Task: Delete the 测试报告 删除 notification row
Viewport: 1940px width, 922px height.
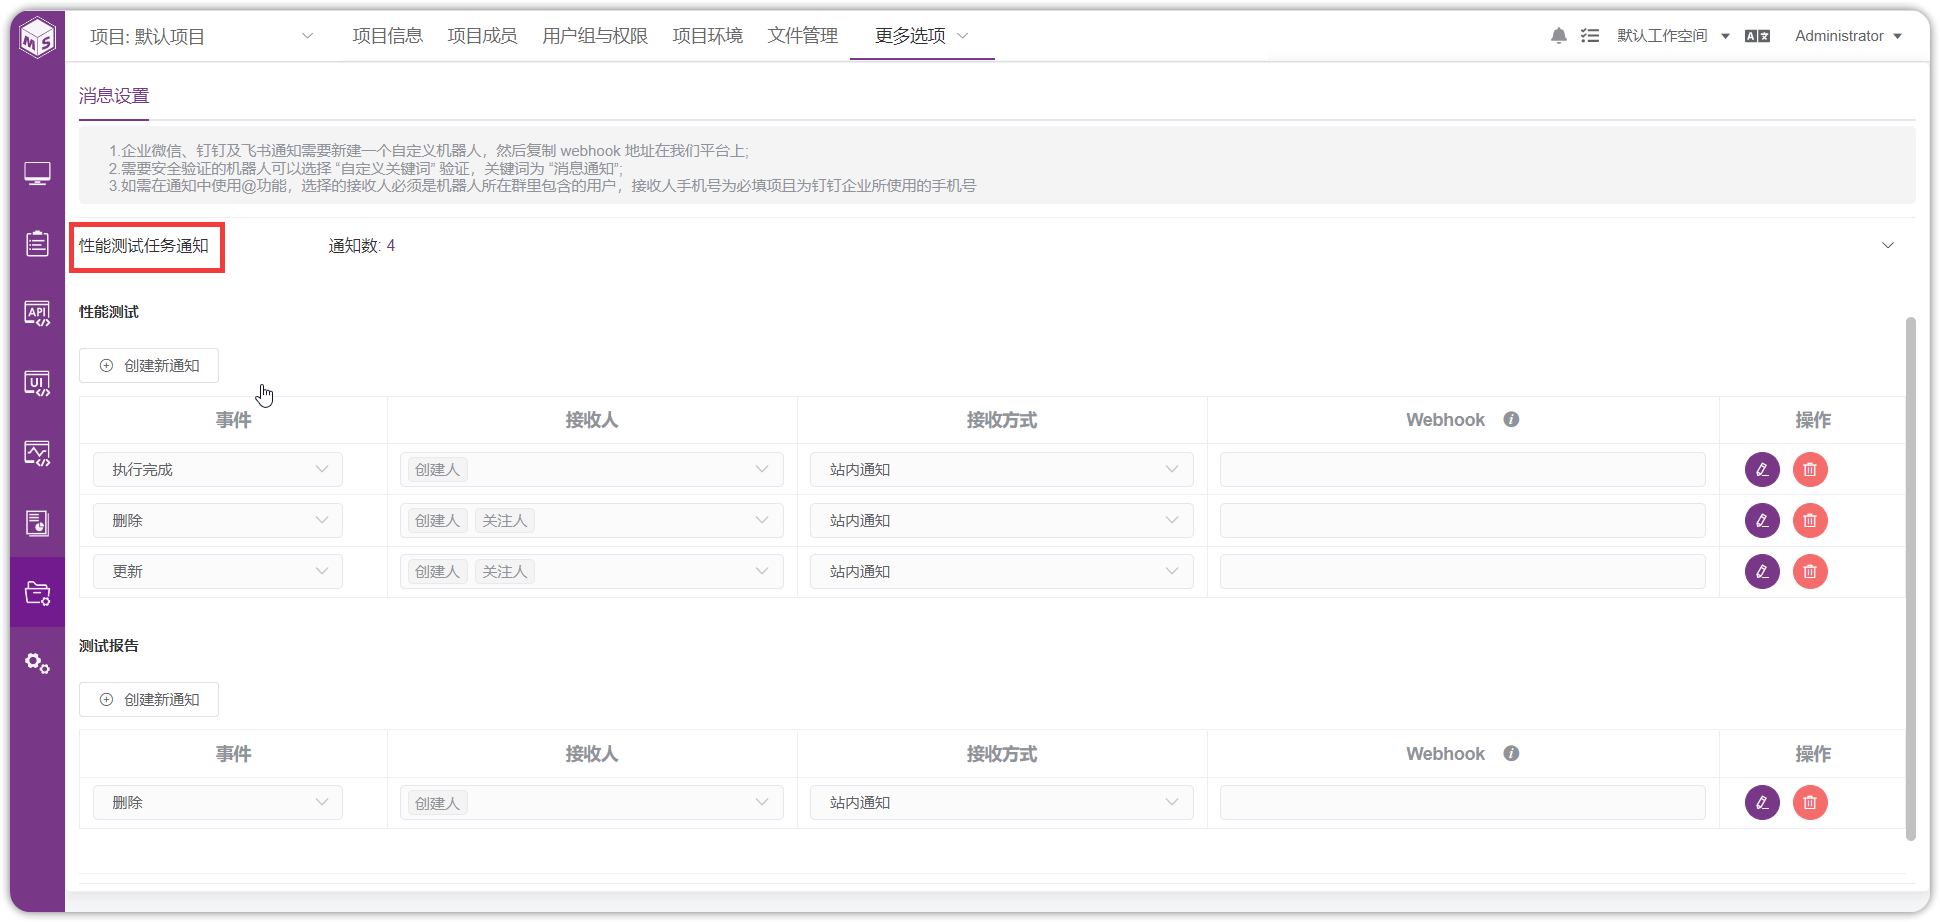Action: tap(1810, 802)
